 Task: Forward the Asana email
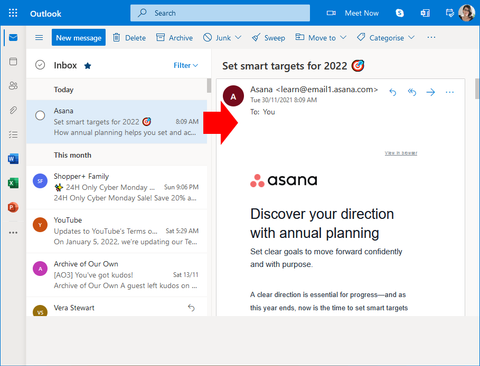point(431,92)
